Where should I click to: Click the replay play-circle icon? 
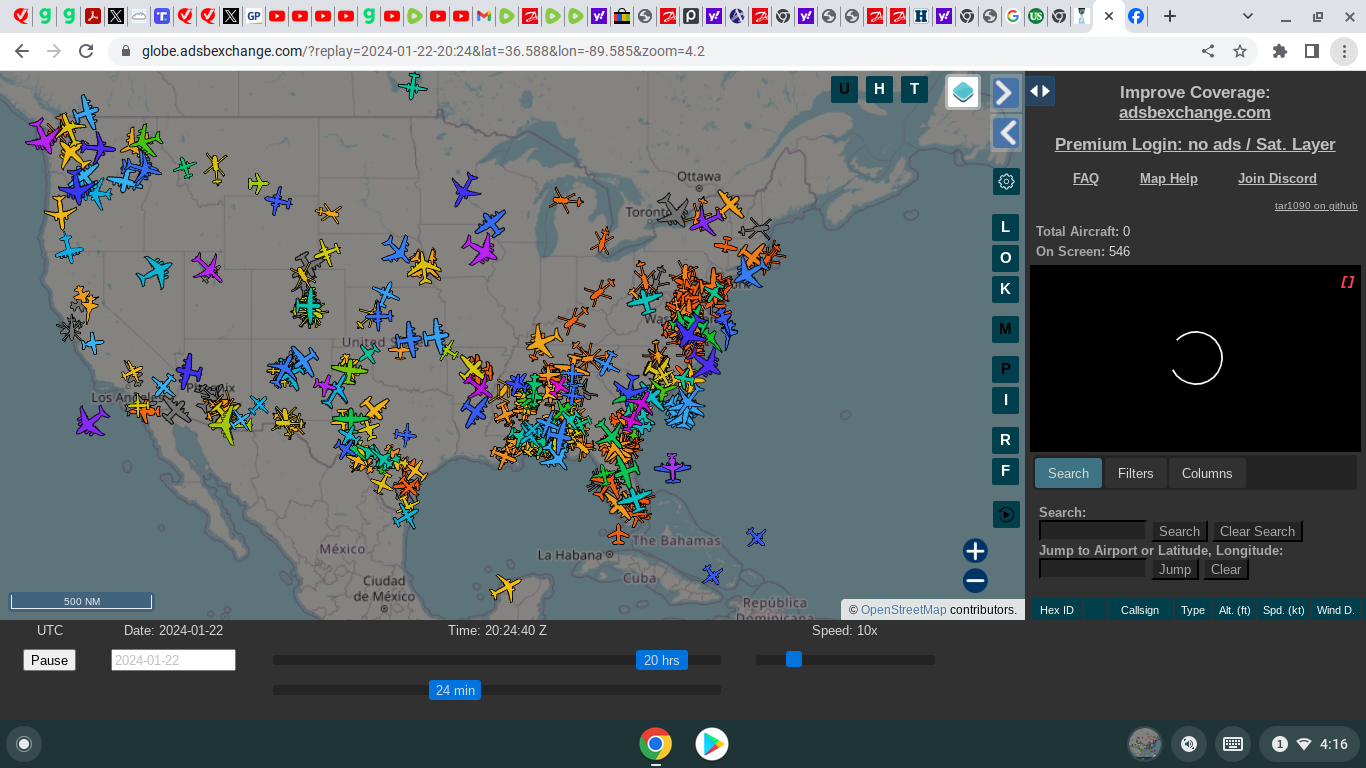[1006, 515]
